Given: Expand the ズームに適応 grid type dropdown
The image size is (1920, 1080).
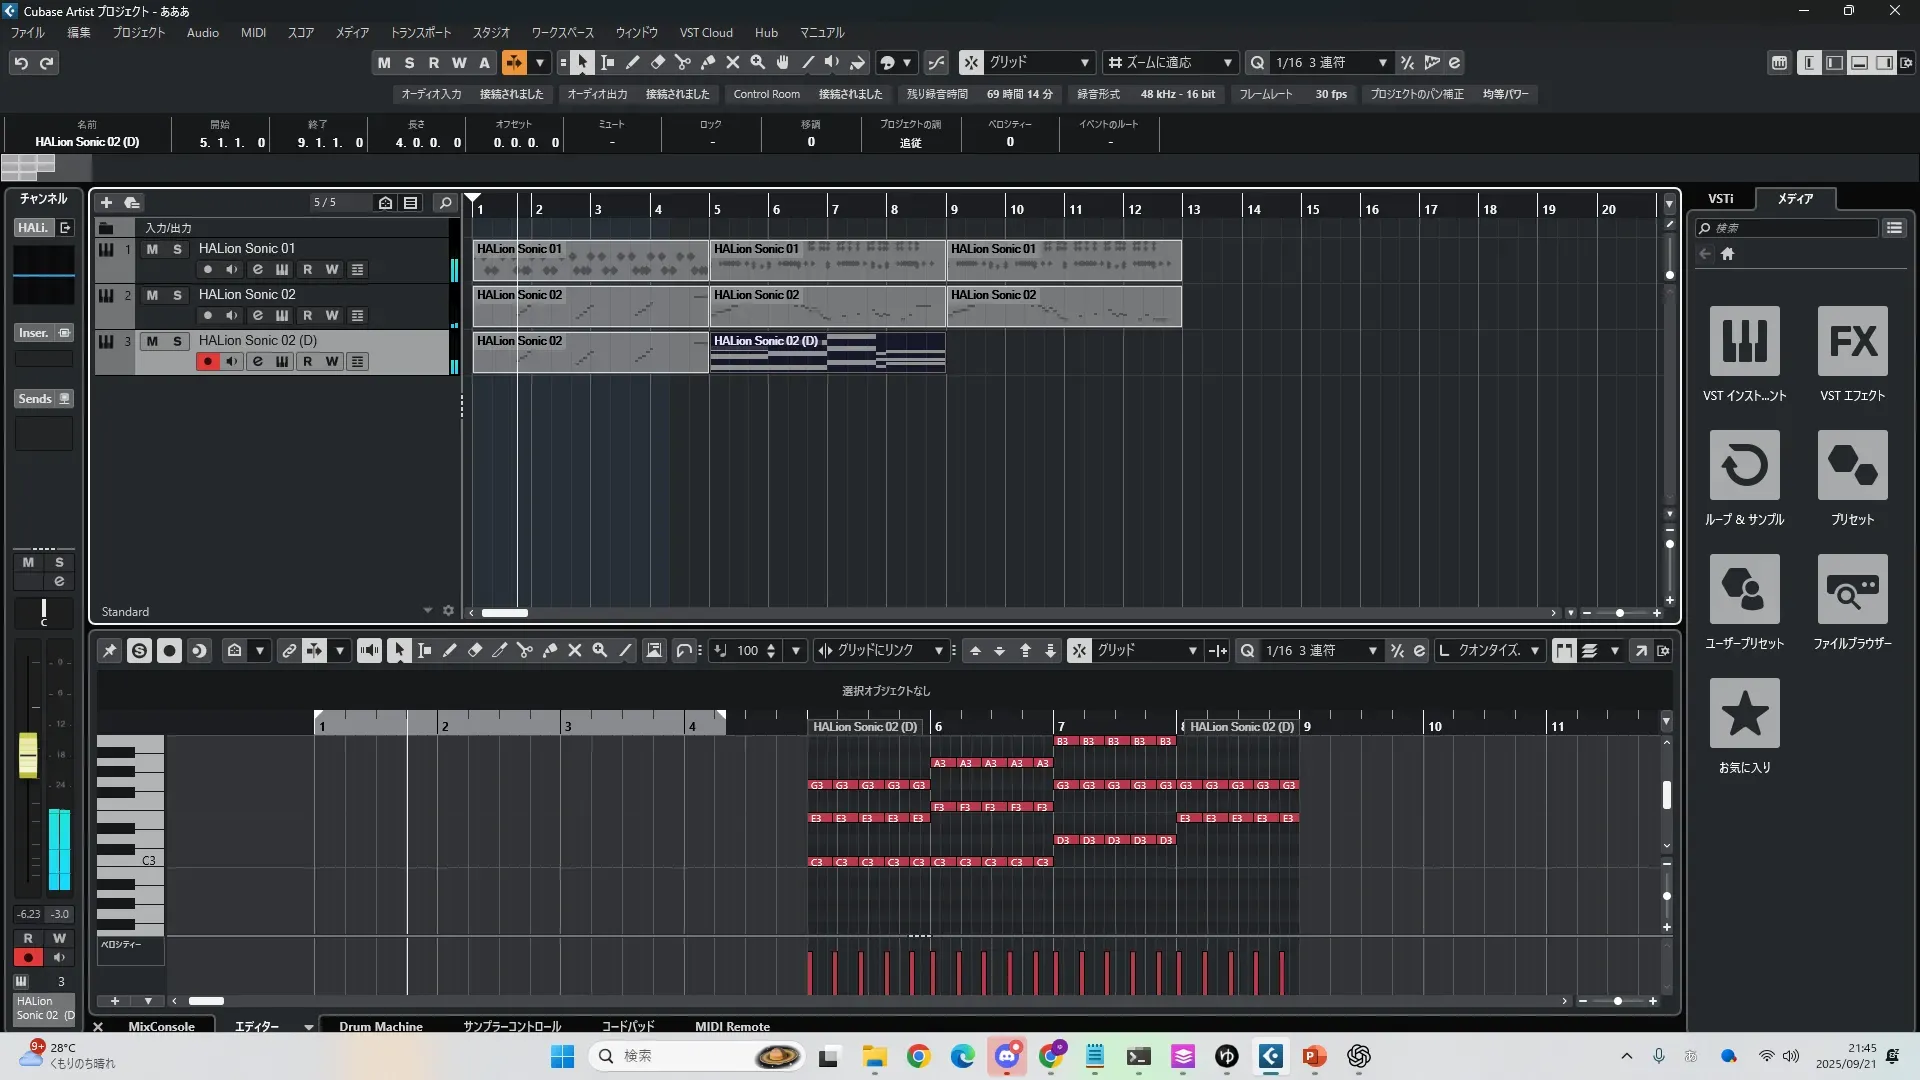Looking at the screenshot, I should point(1227,63).
